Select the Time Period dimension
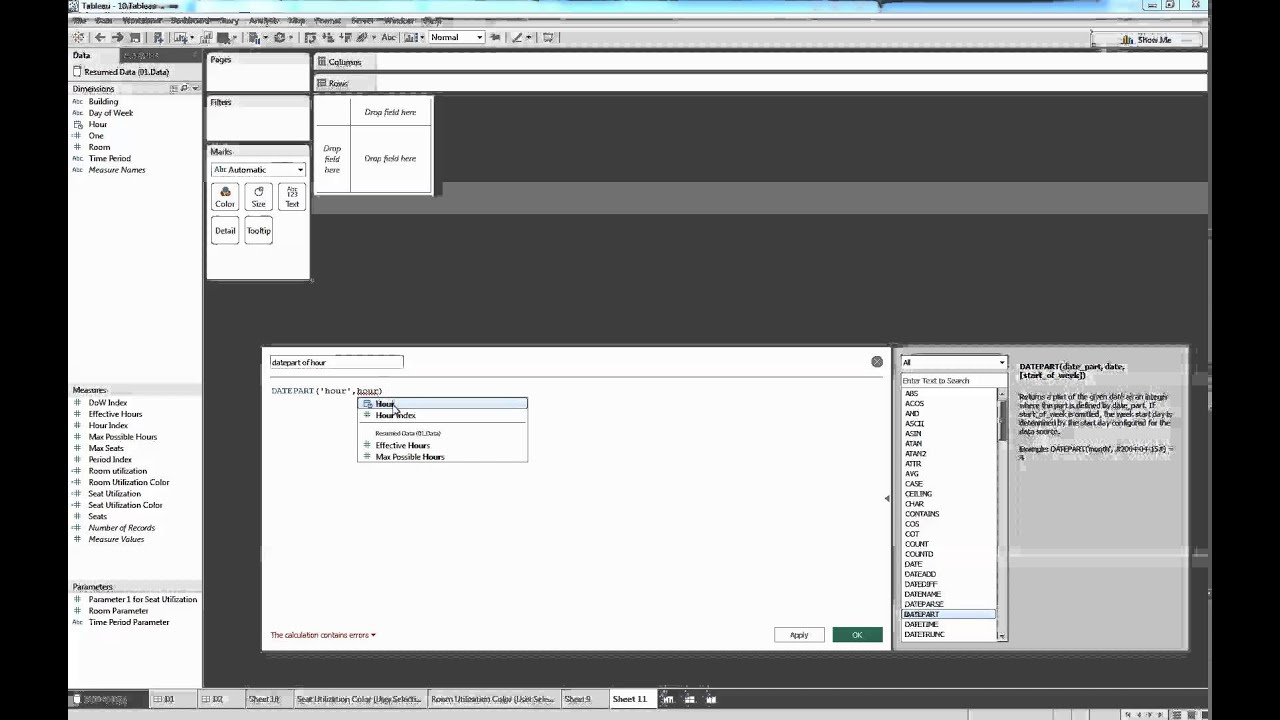The image size is (1280, 720). (x=110, y=159)
